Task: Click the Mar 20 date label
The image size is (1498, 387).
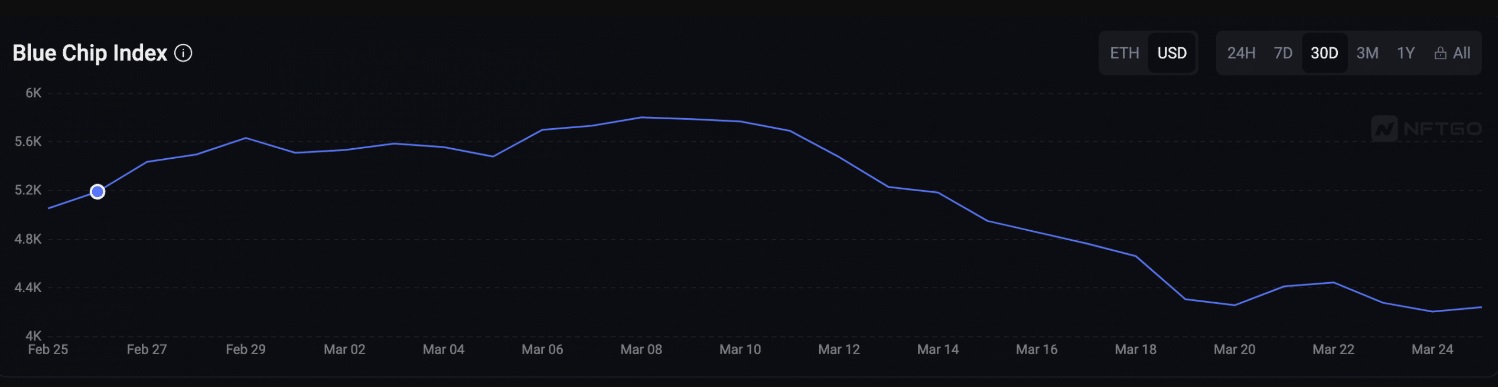Action: [1234, 349]
